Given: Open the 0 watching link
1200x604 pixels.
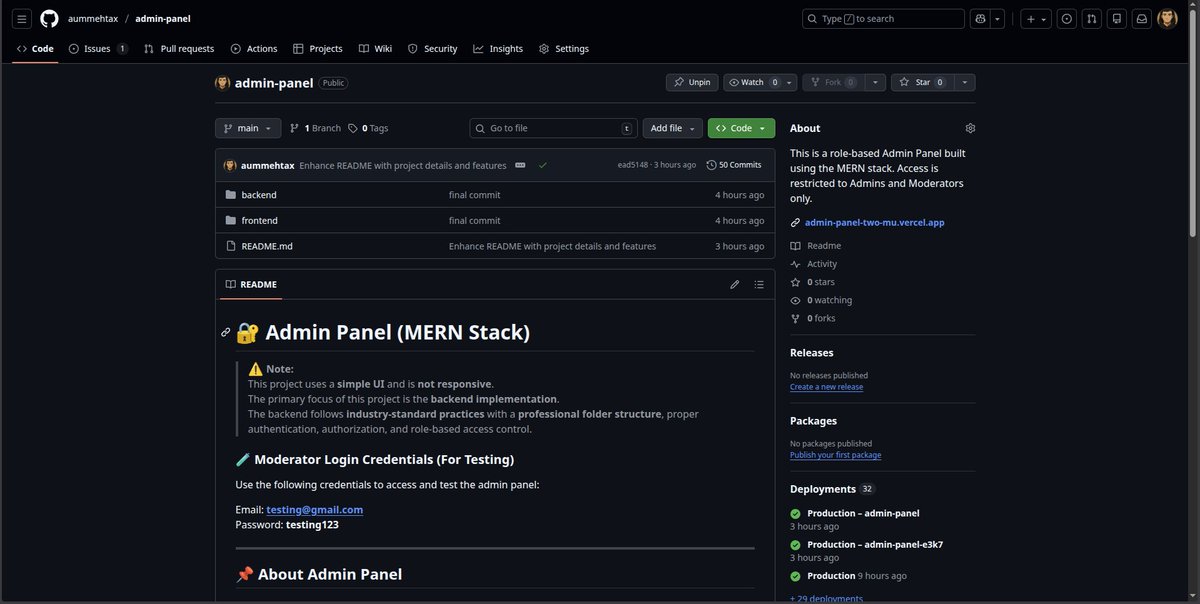Looking at the screenshot, I should pyautogui.click(x=821, y=300).
